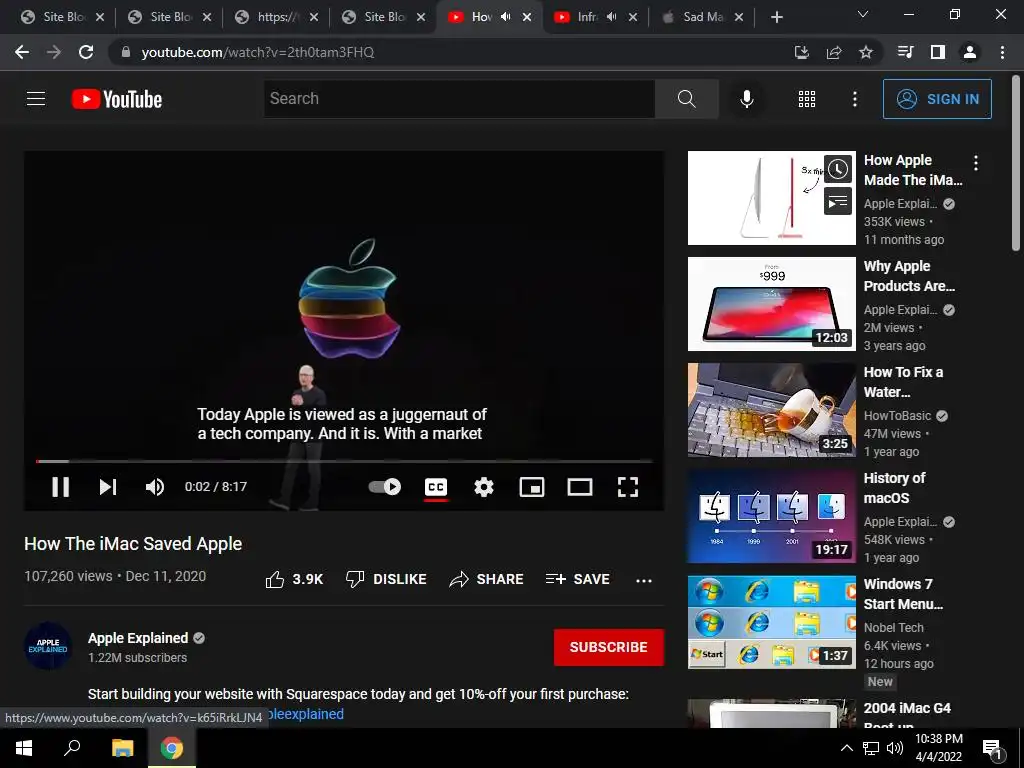This screenshot has height=768, width=1024.
Task: Toggle autoplay switch in player
Action: (385, 487)
